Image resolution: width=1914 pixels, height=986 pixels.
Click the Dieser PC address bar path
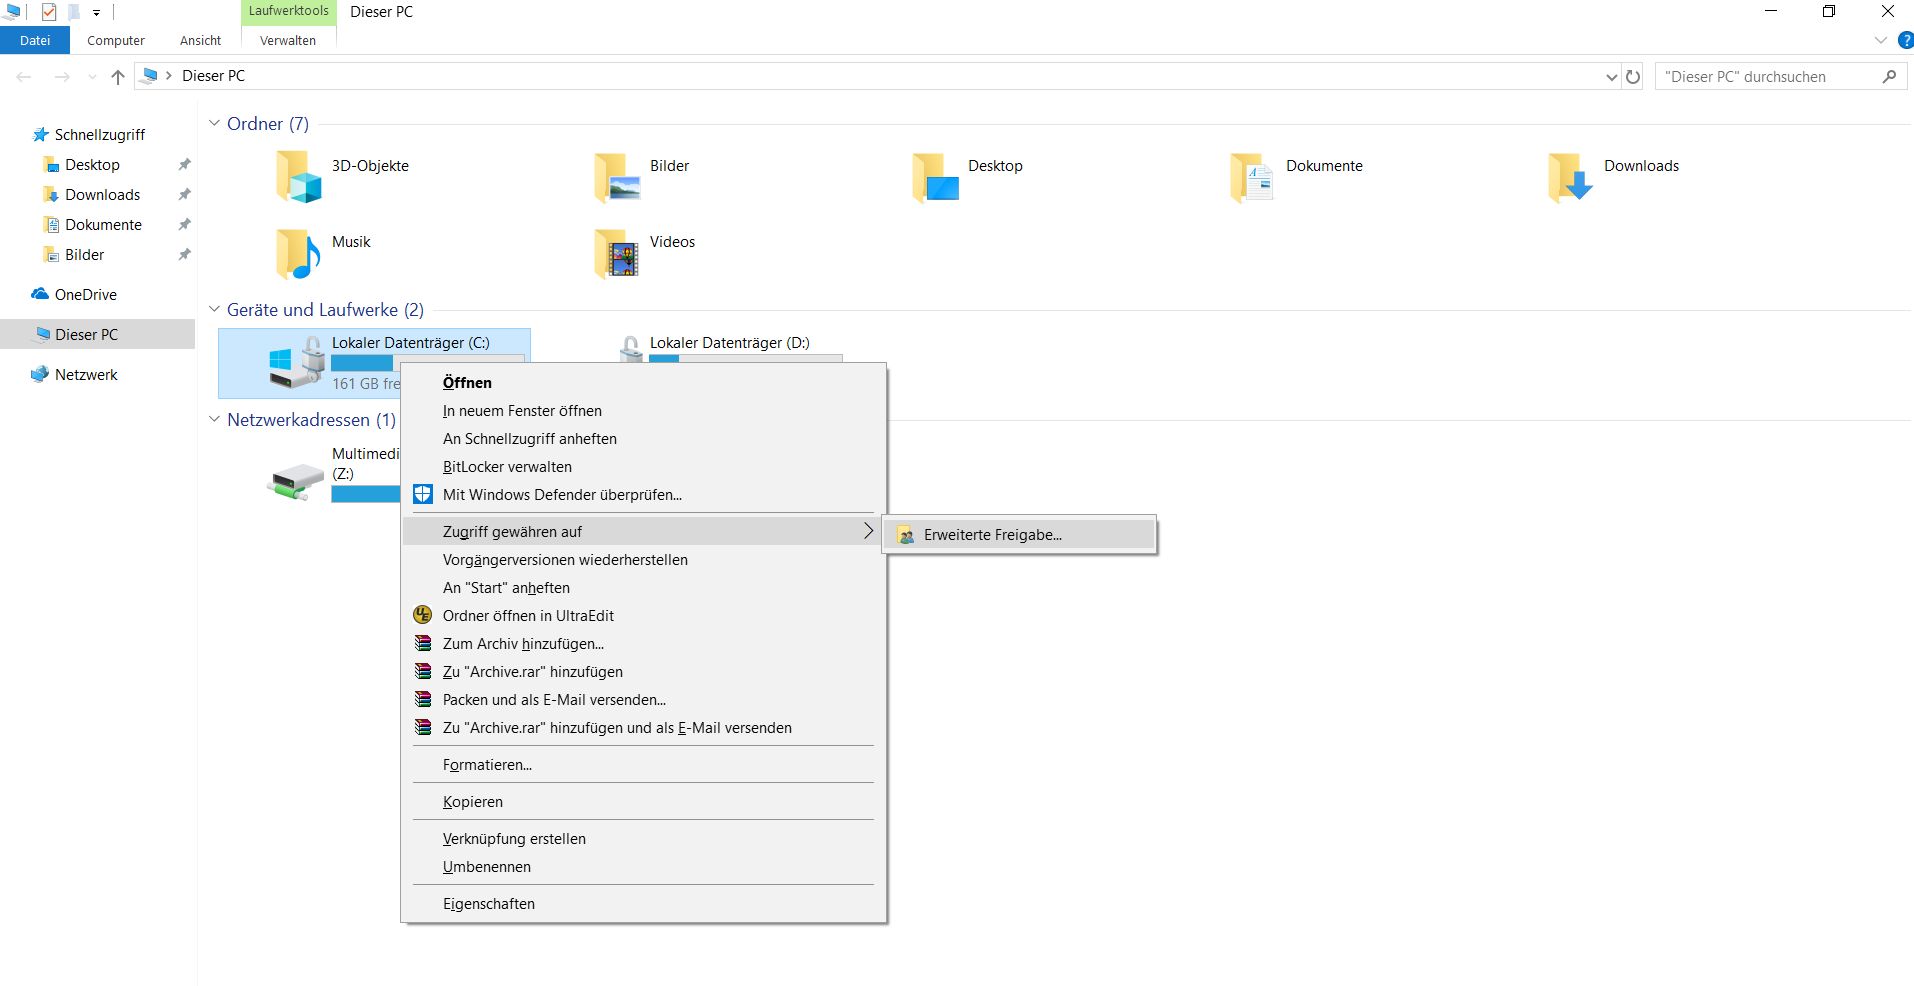coord(213,75)
